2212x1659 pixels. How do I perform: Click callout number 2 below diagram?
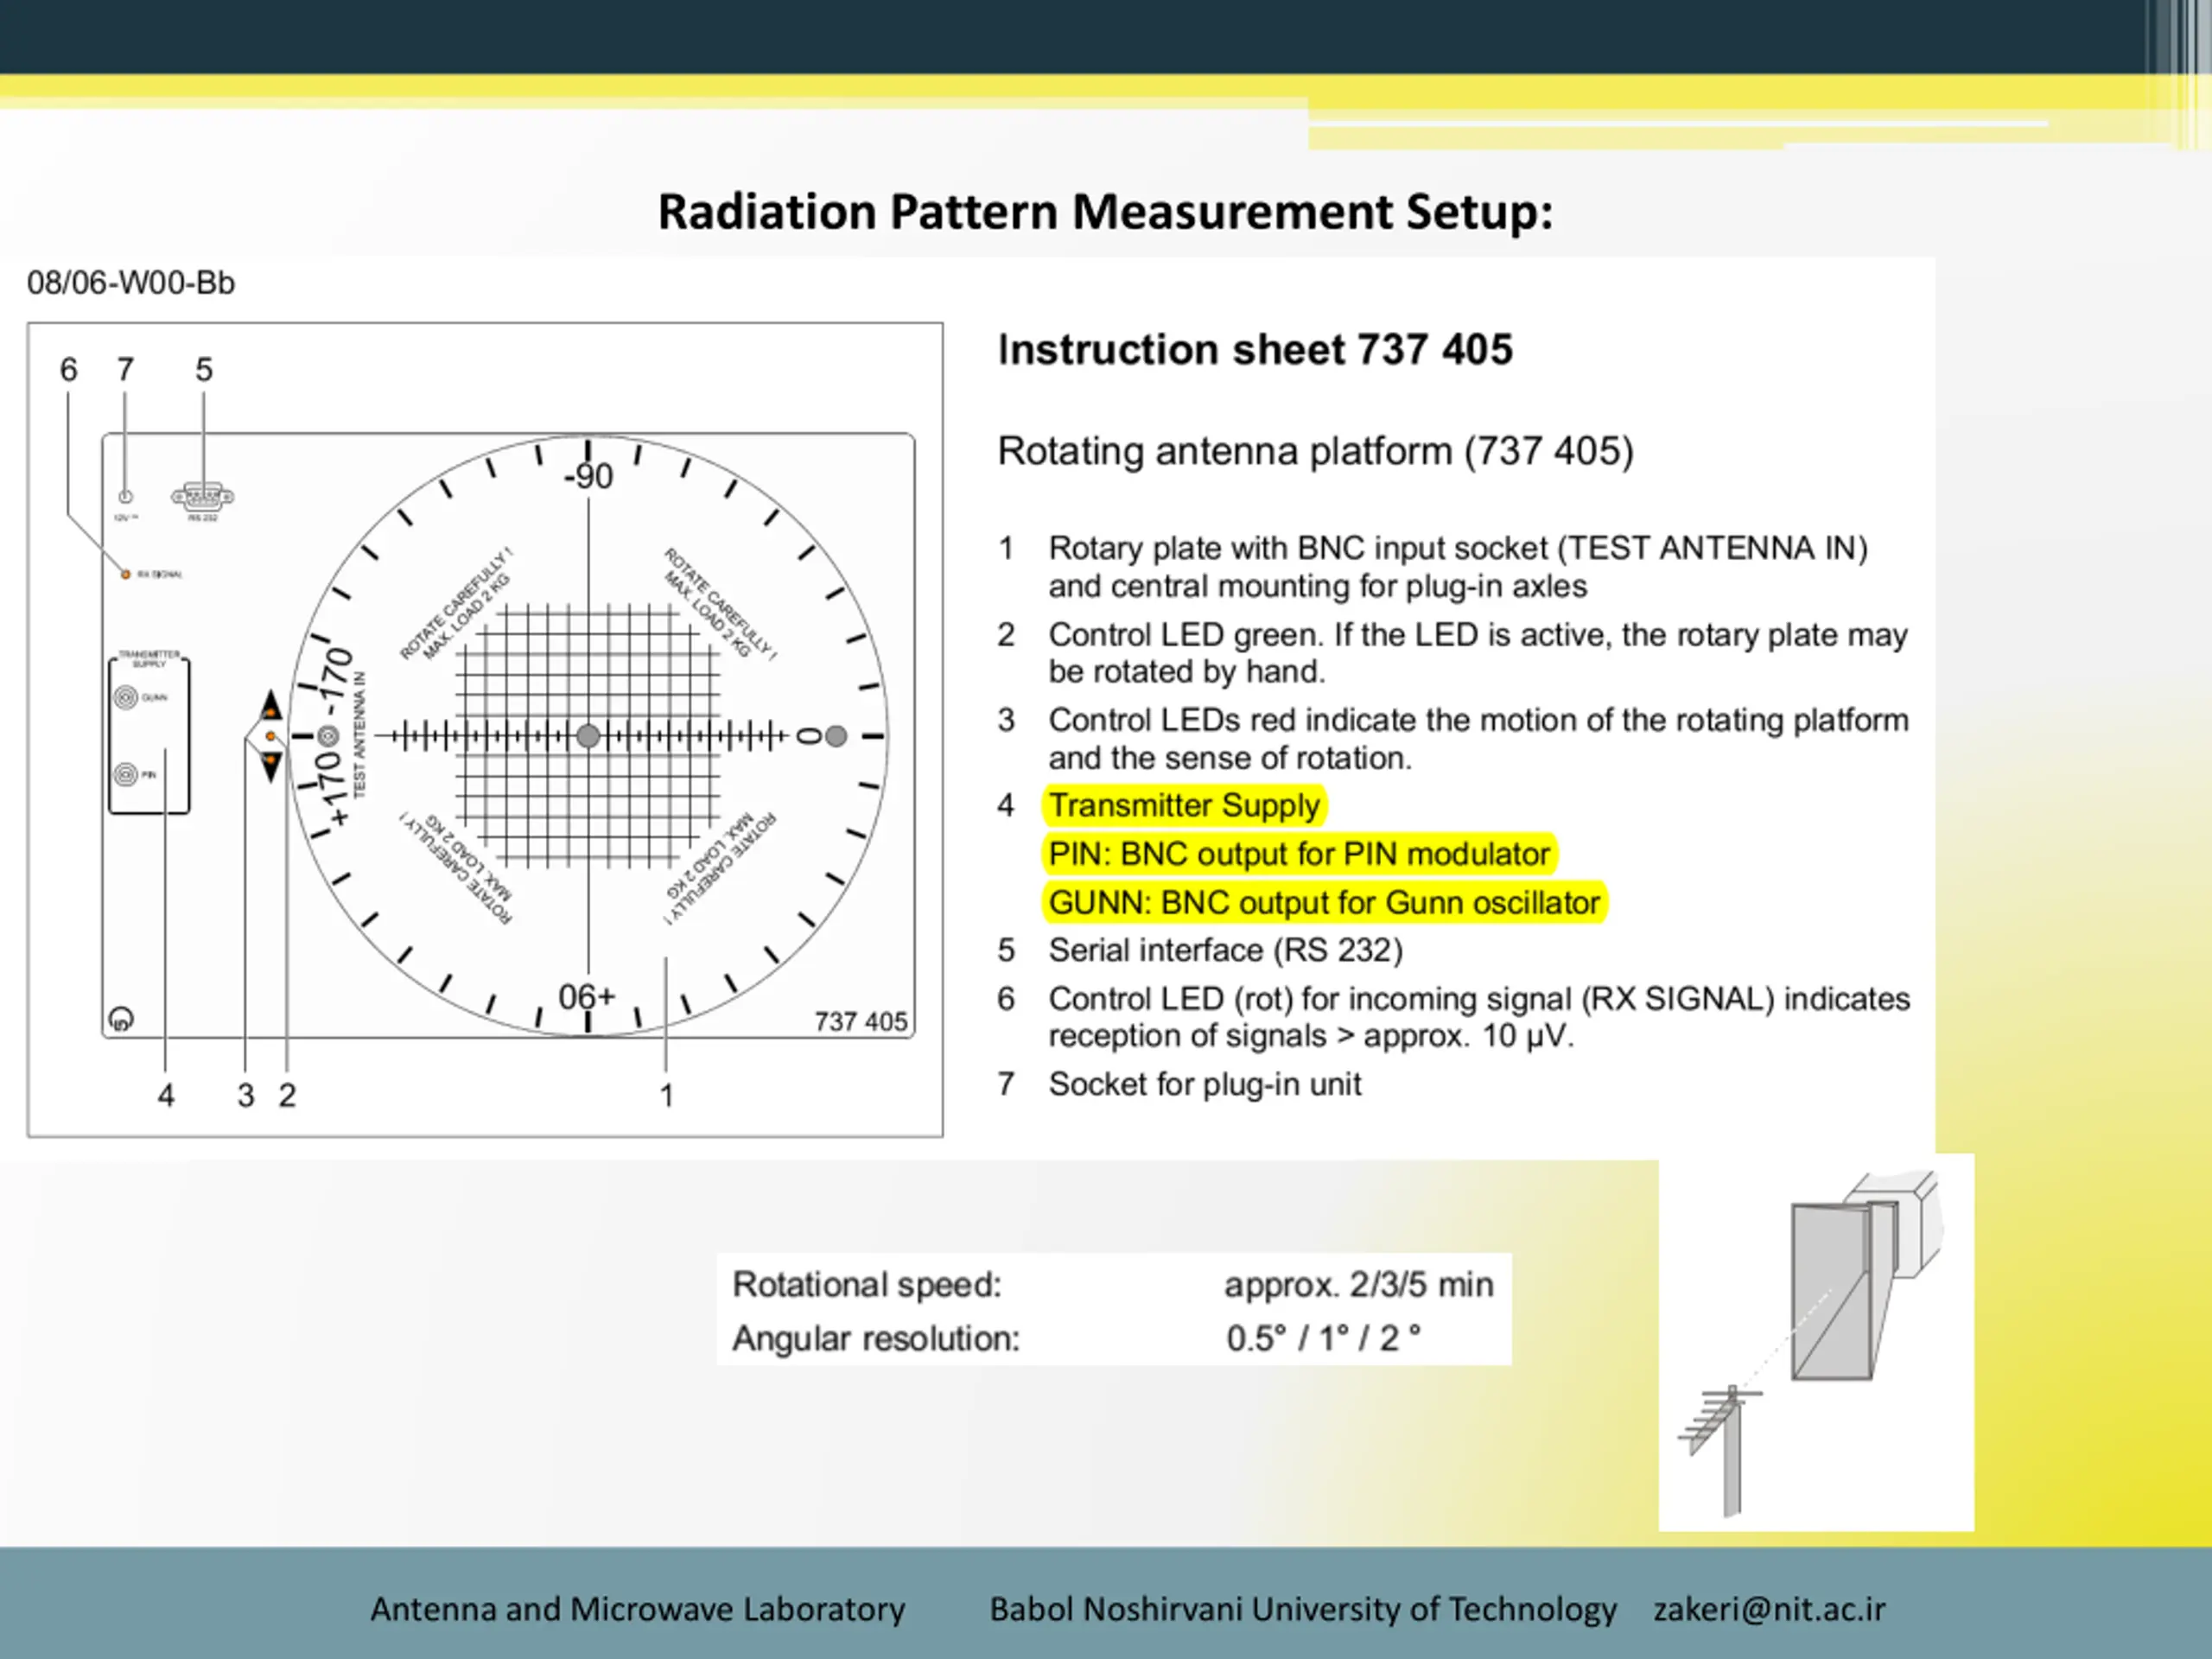(287, 1095)
